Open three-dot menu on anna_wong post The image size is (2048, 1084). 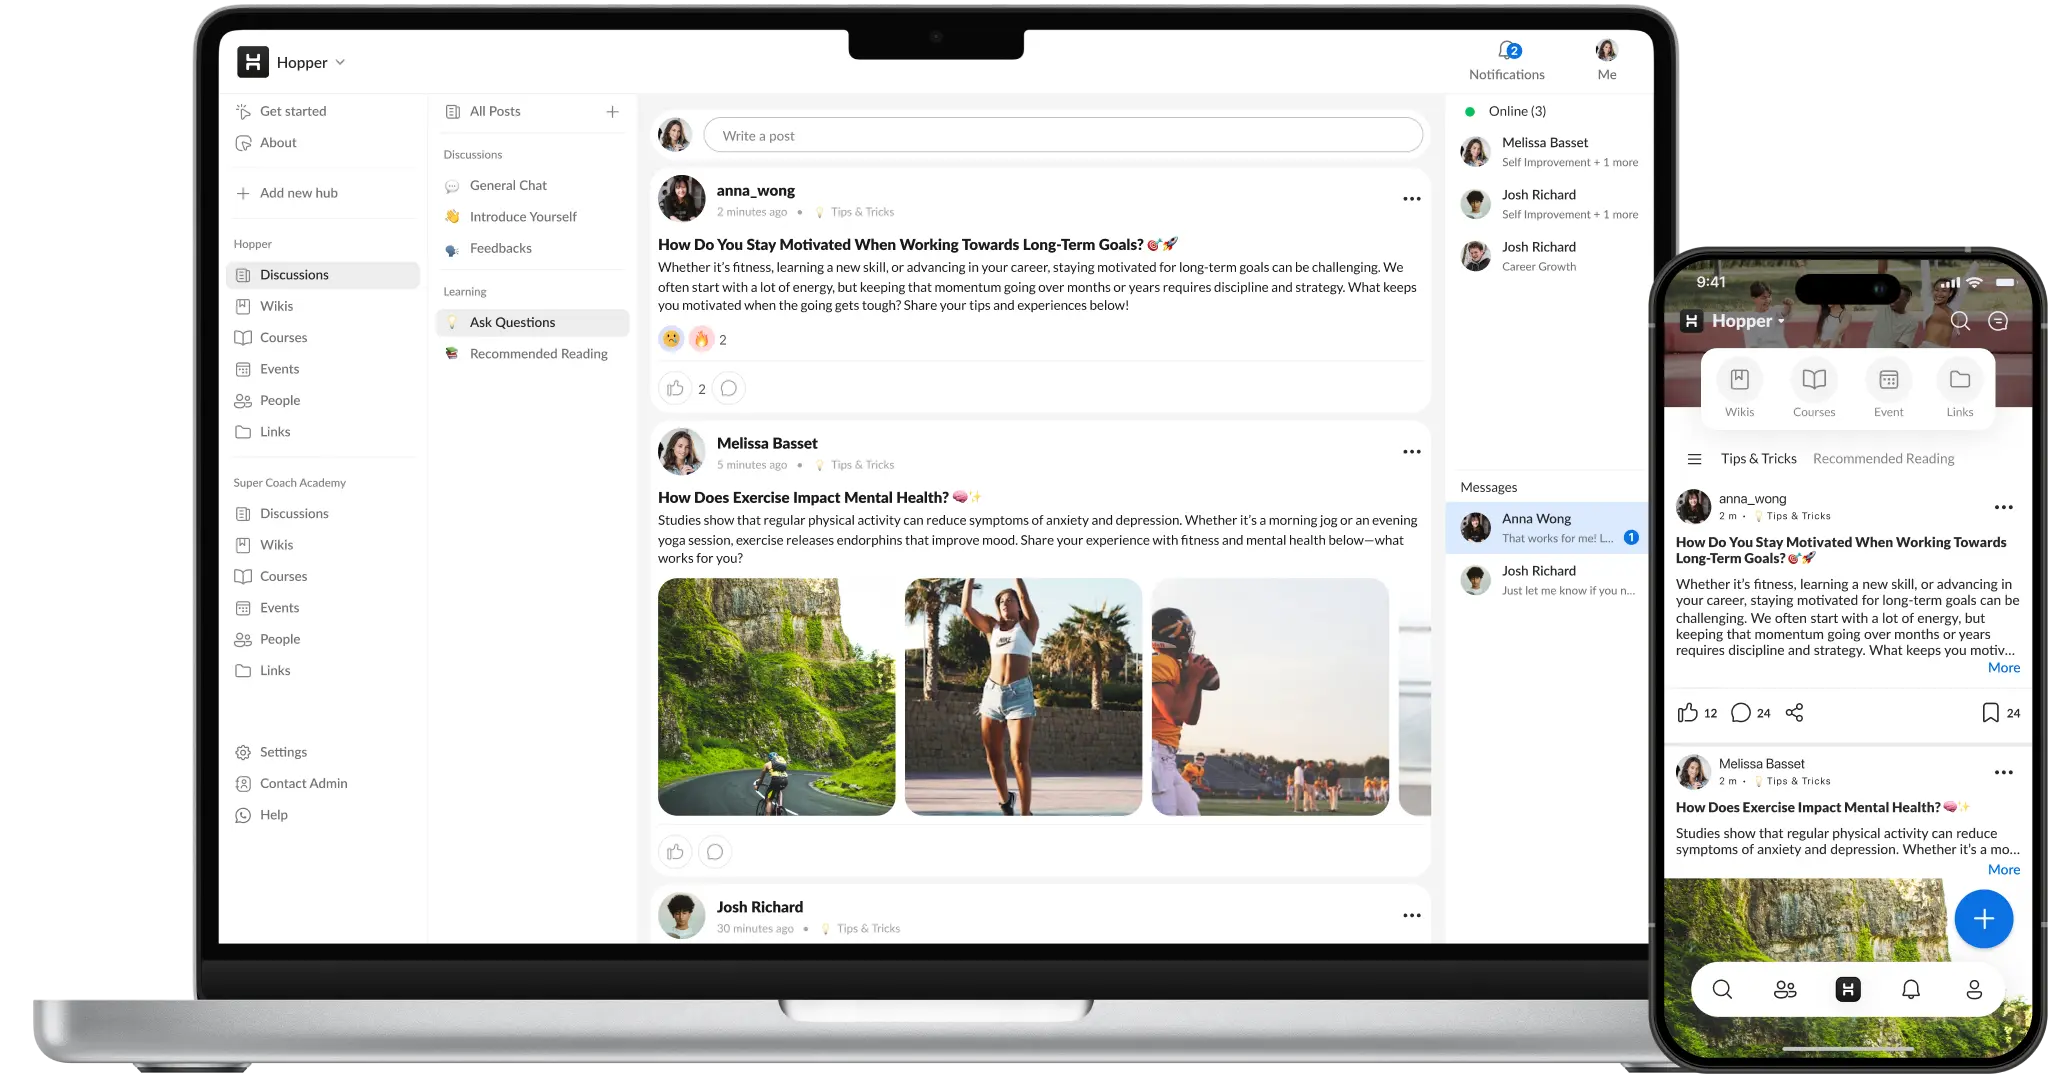coord(1411,199)
